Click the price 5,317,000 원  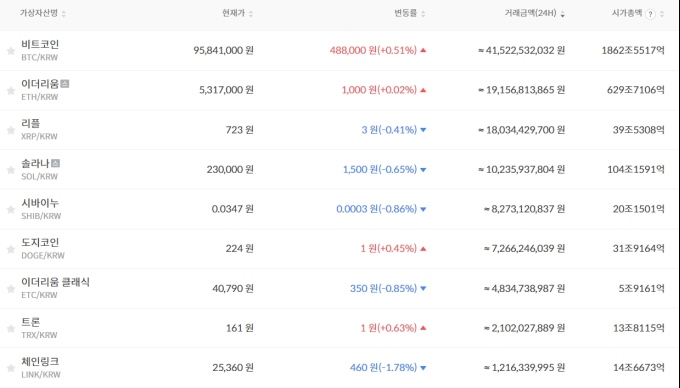[x=226, y=90]
